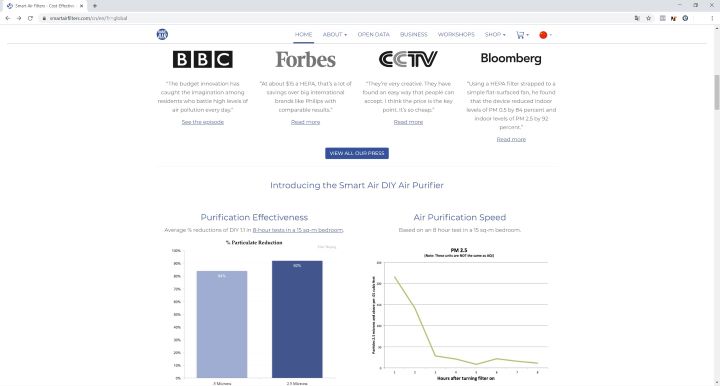
Task: Open the shopping cart icon
Action: 520,35
